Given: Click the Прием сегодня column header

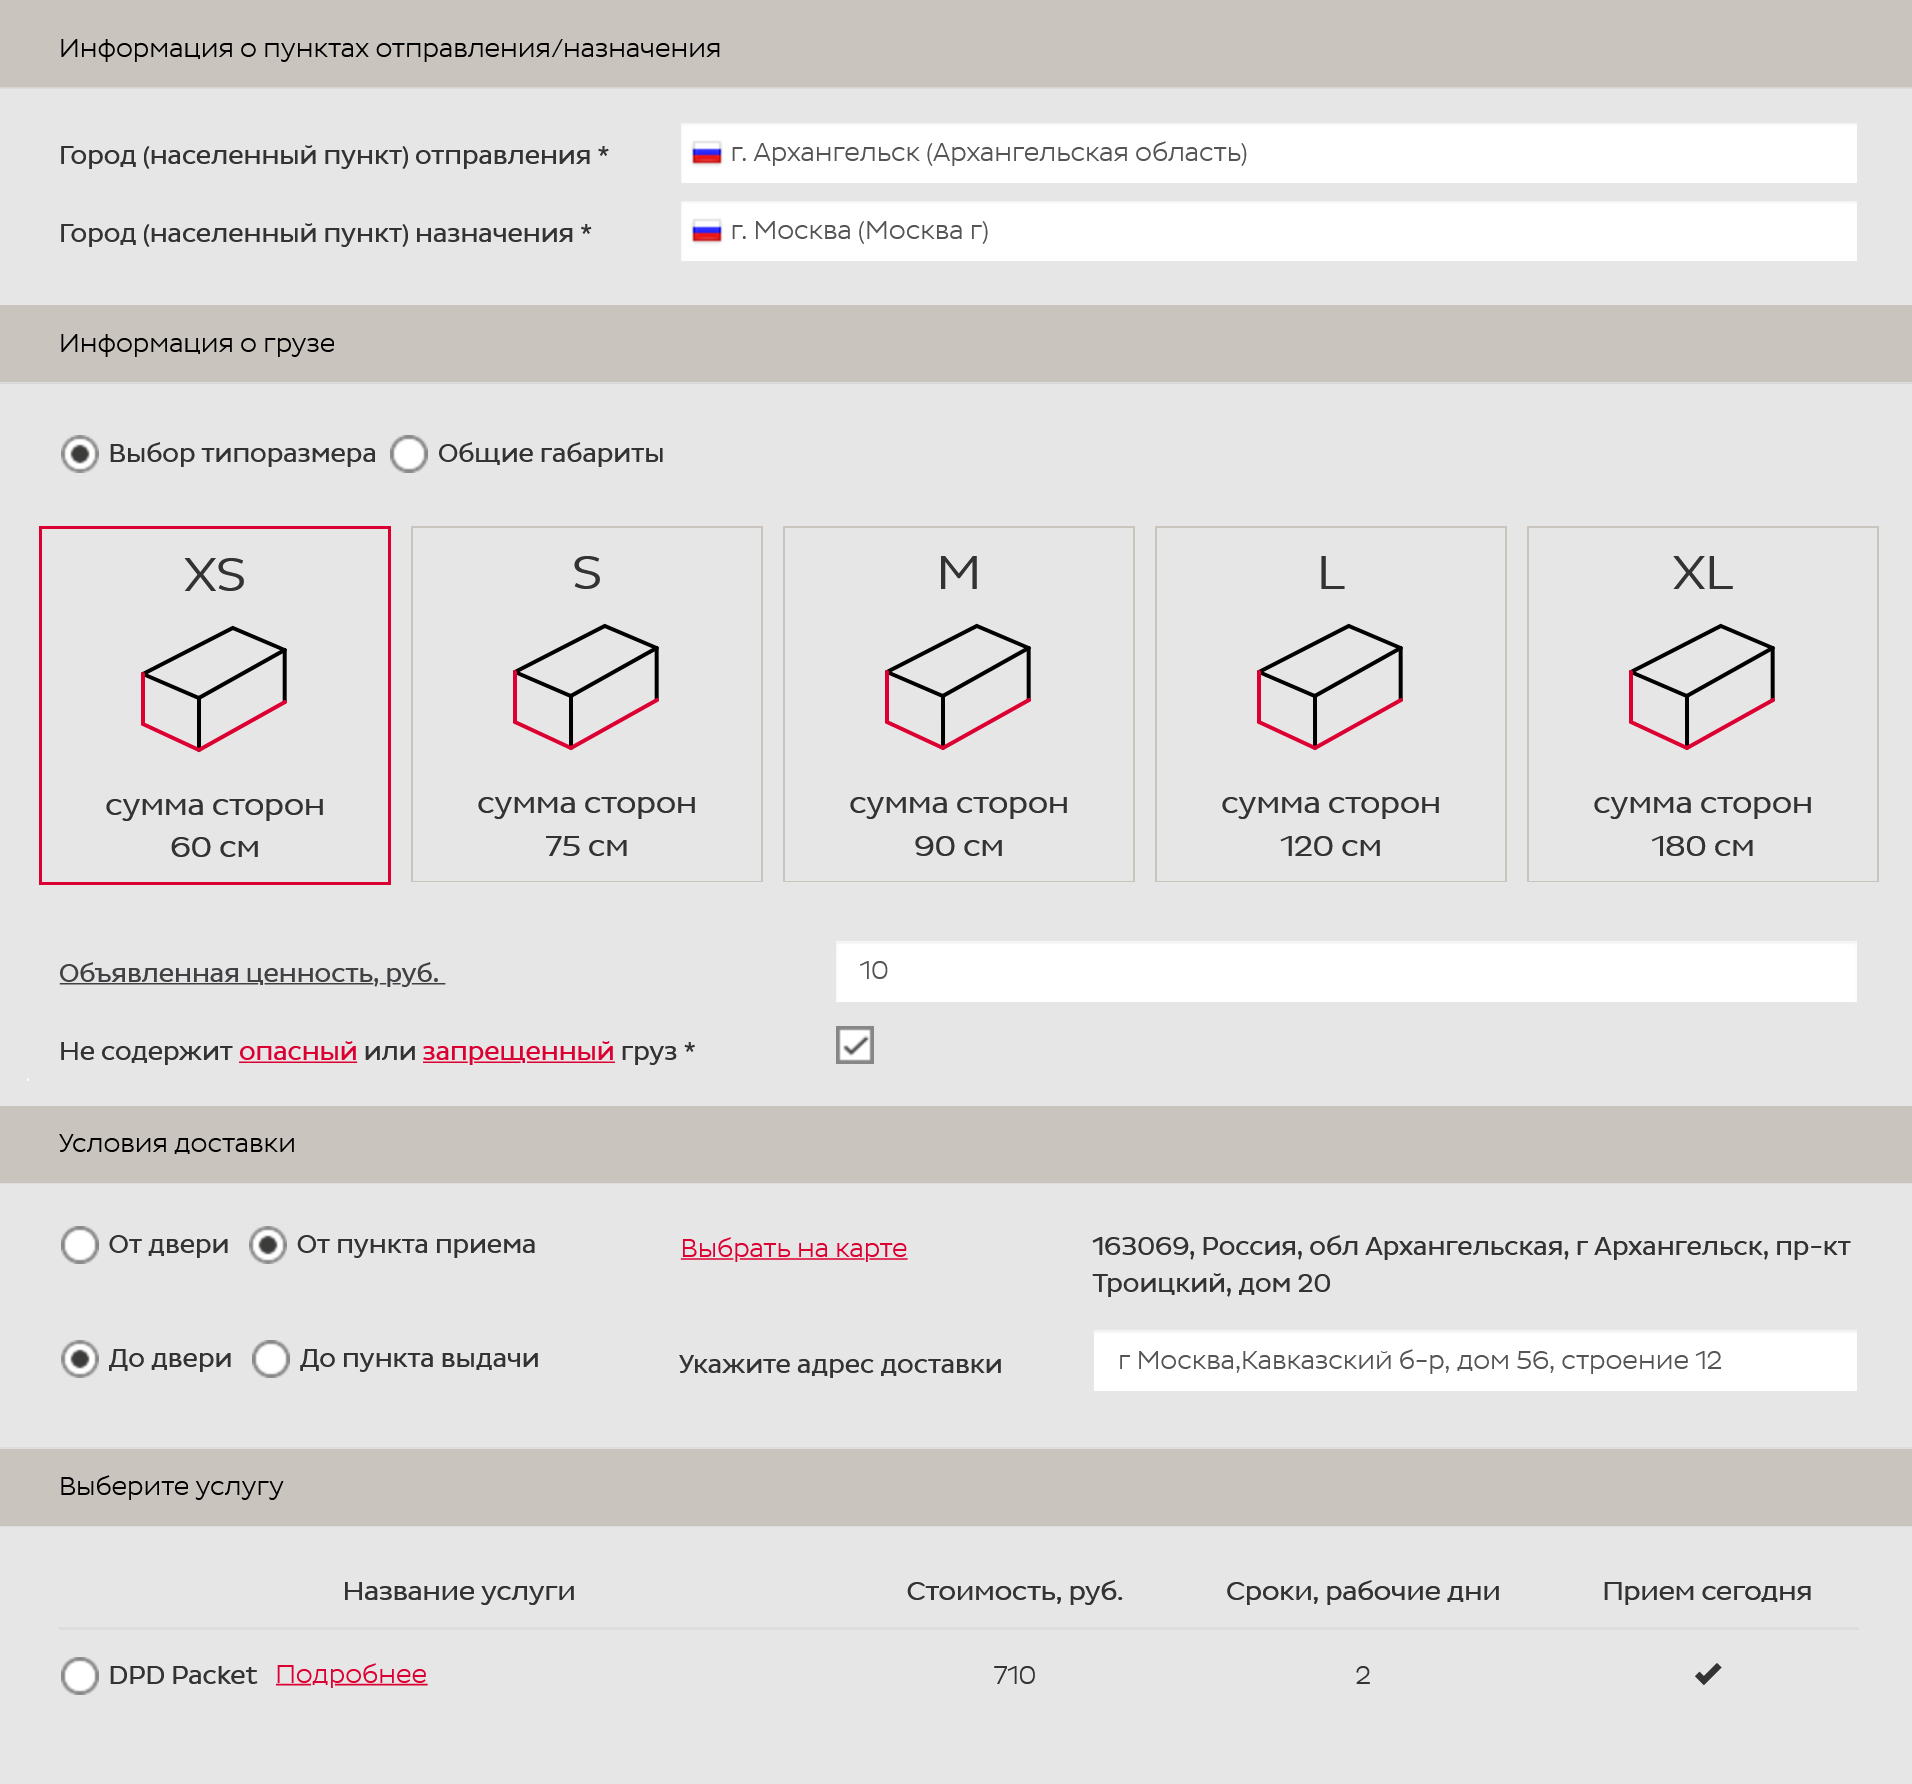Looking at the screenshot, I should tap(1707, 1591).
